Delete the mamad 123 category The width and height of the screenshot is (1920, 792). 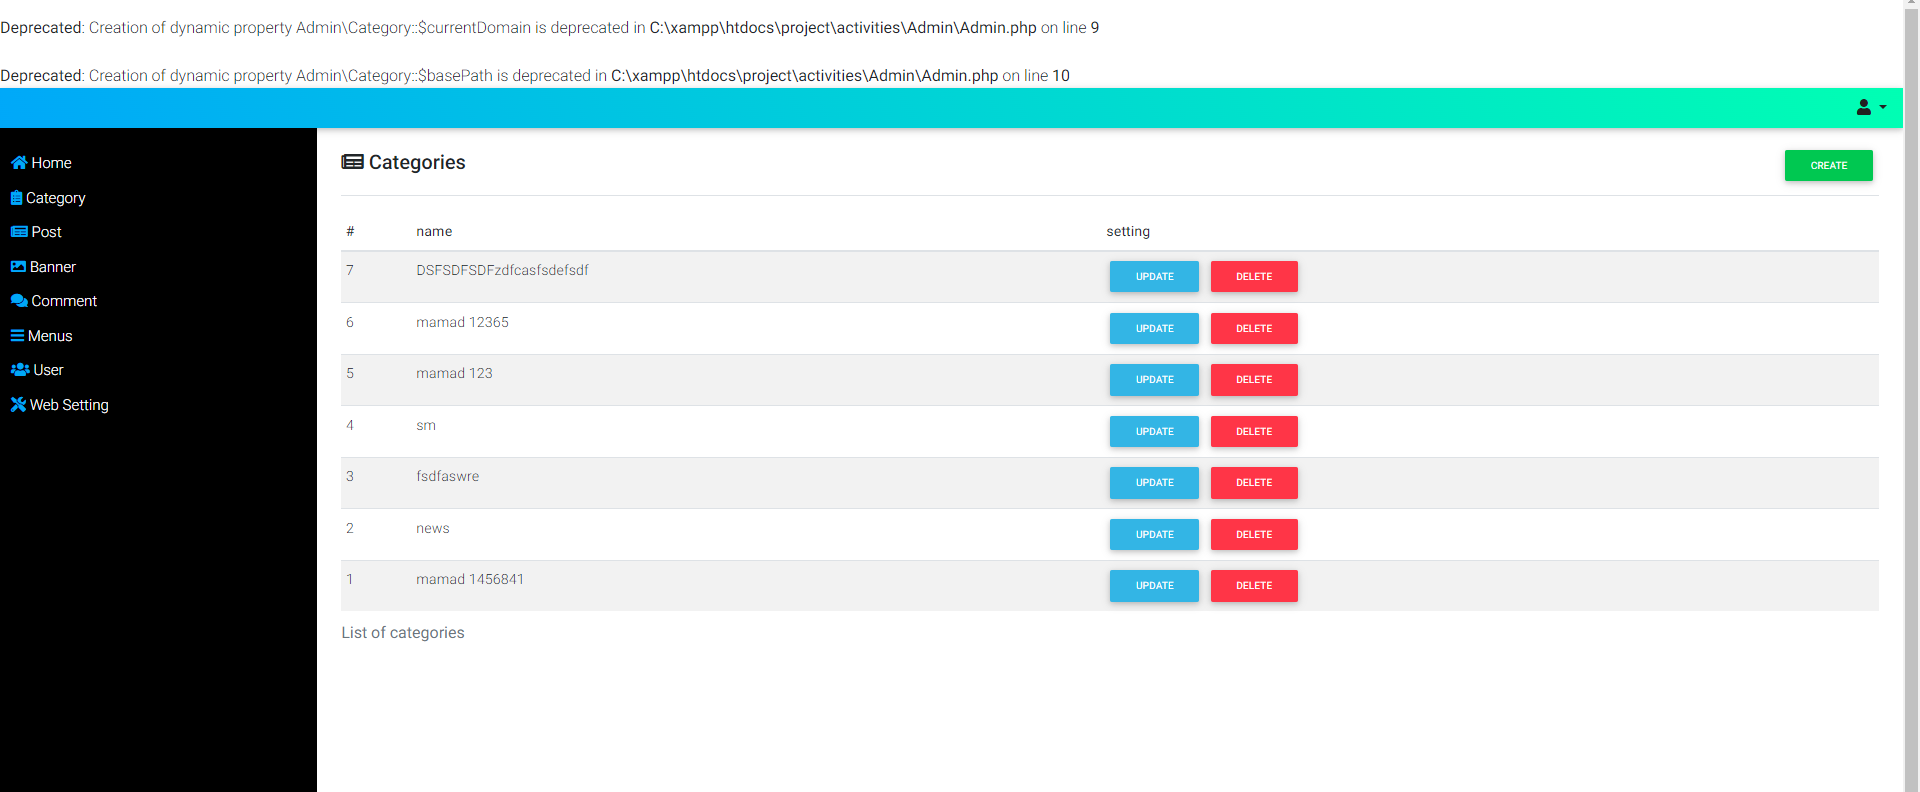(1254, 380)
